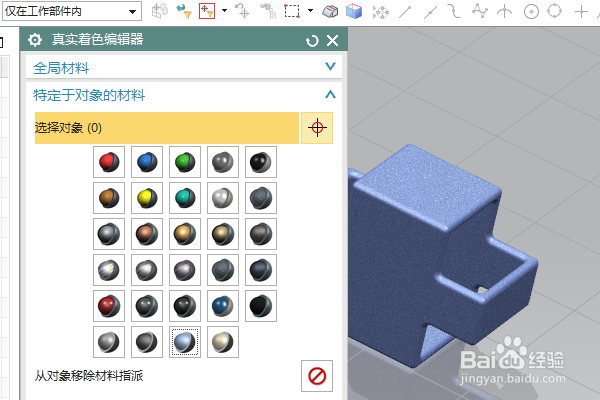
Task: Click the remove material assignment prohibition icon
Action: pyautogui.click(x=317, y=376)
